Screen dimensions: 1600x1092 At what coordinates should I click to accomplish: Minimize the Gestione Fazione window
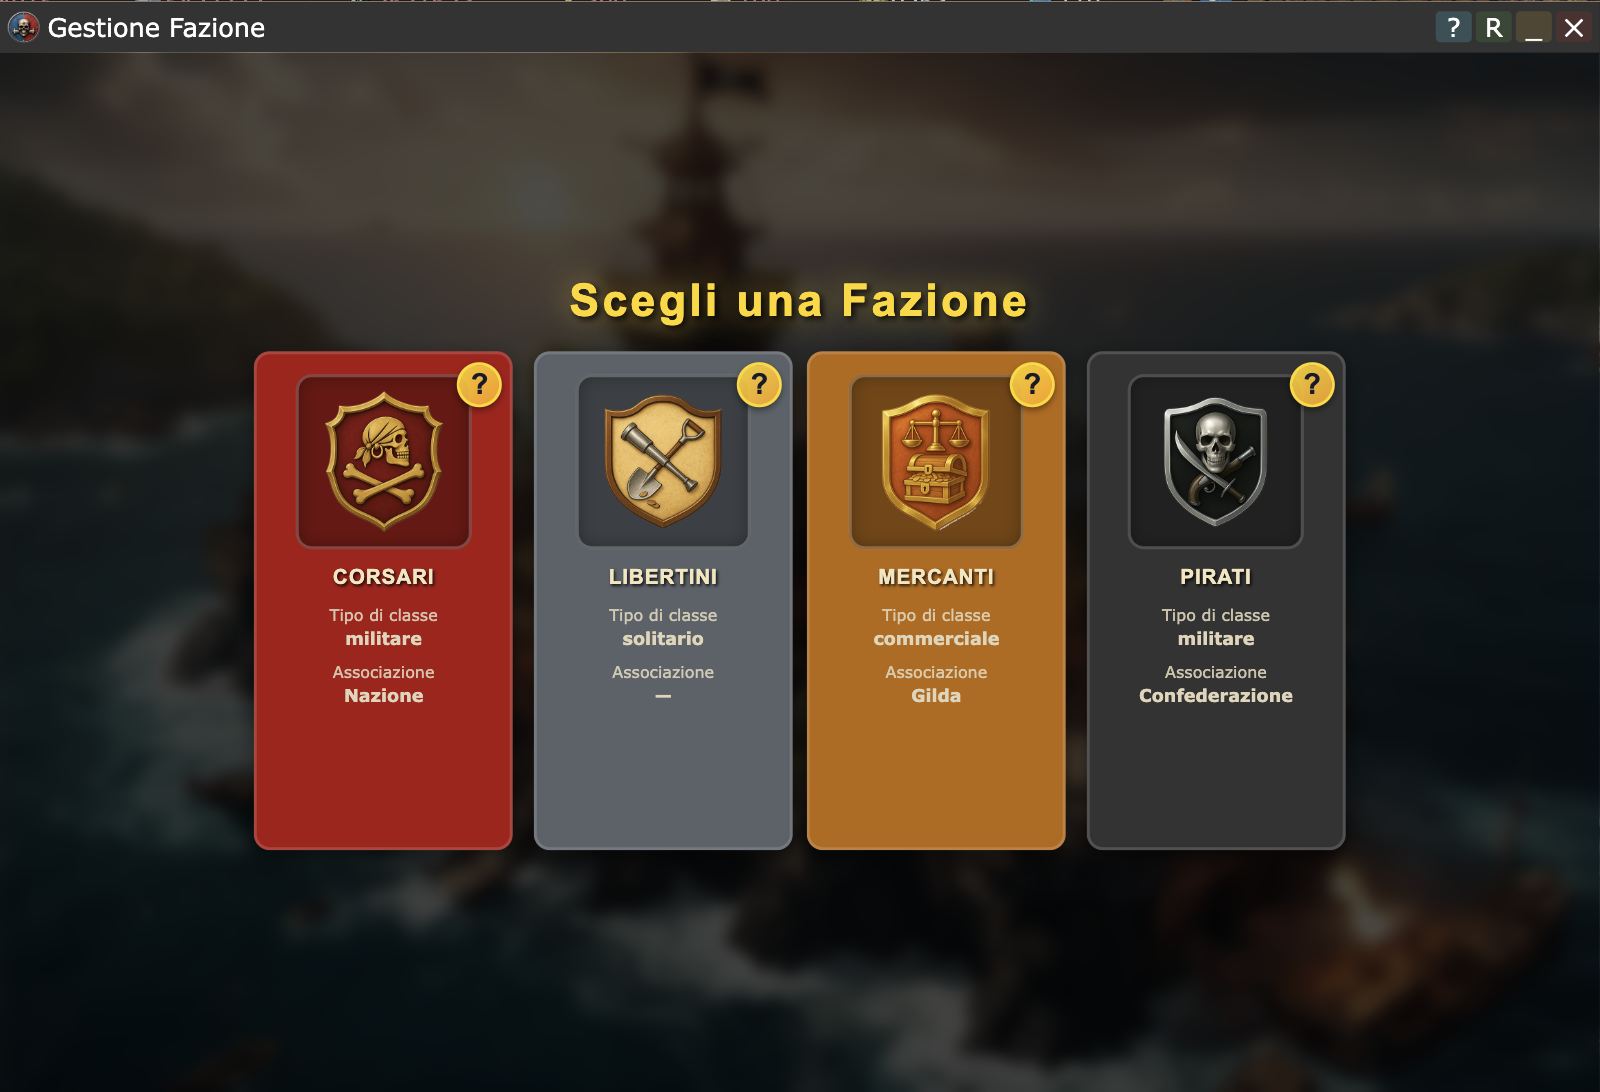pos(1534,27)
